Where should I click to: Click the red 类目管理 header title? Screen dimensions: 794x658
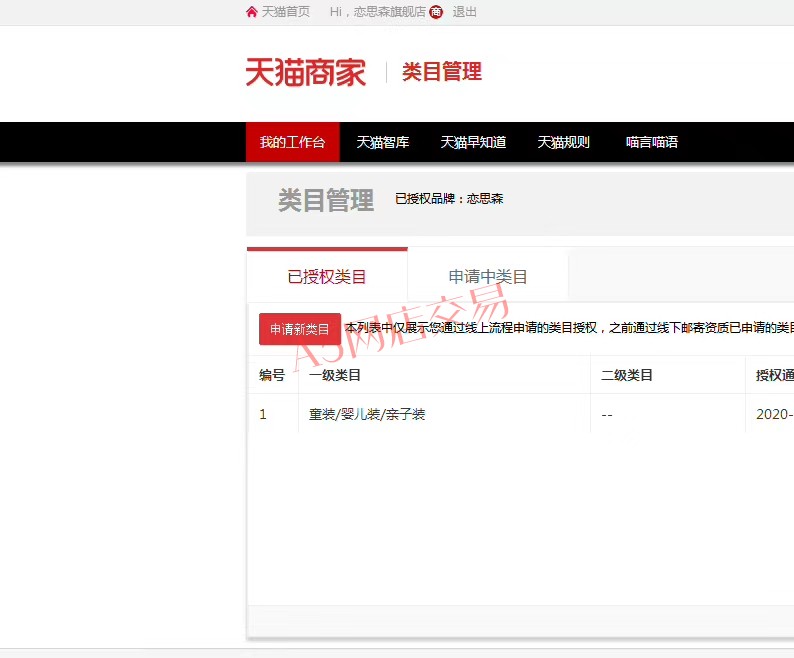[442, 71]
